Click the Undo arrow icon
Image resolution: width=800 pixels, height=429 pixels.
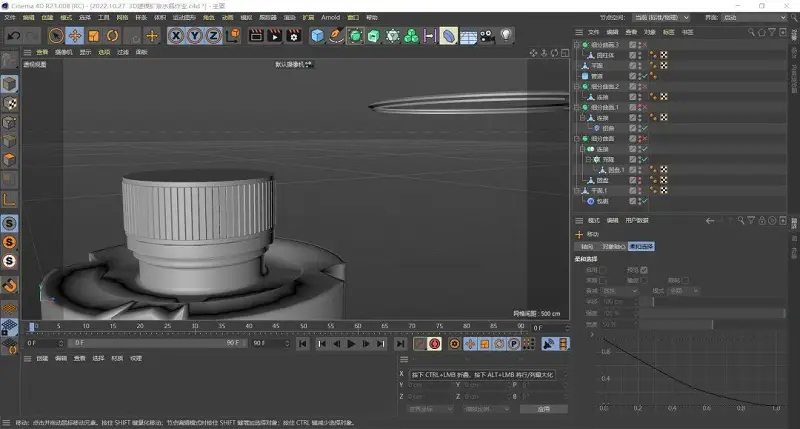point(14,36)
